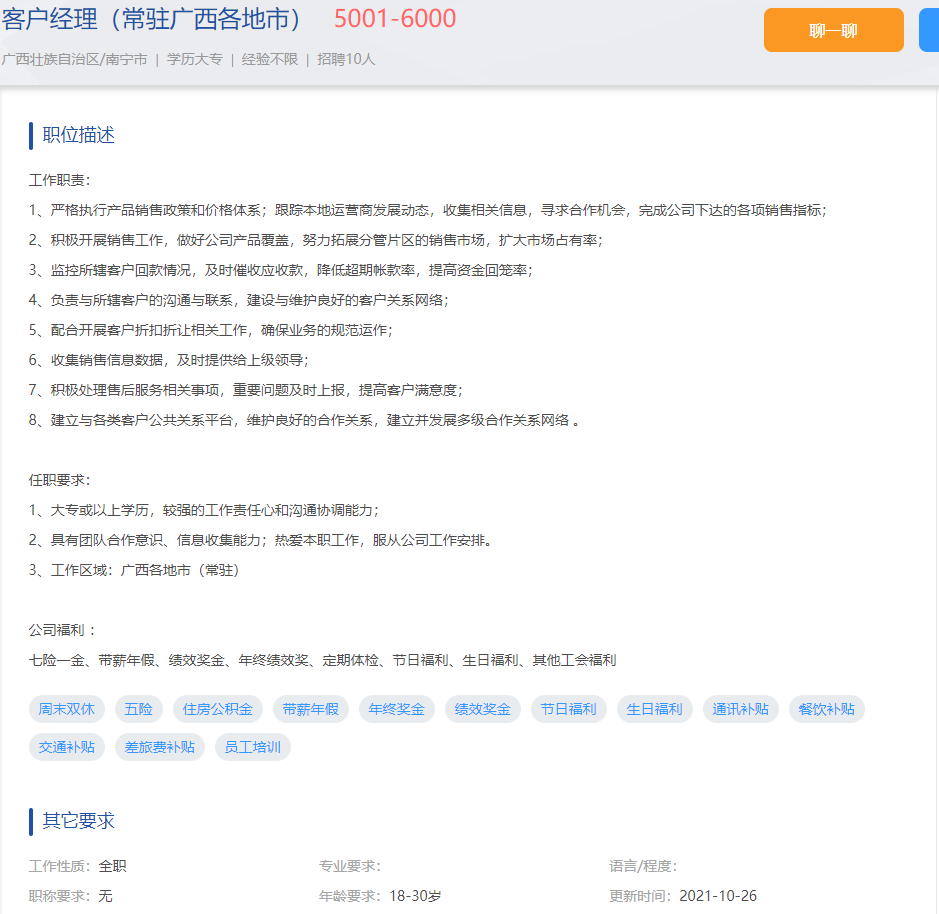
Task: Click the 五险 benefit tag
Action: (x=139, y=709)
